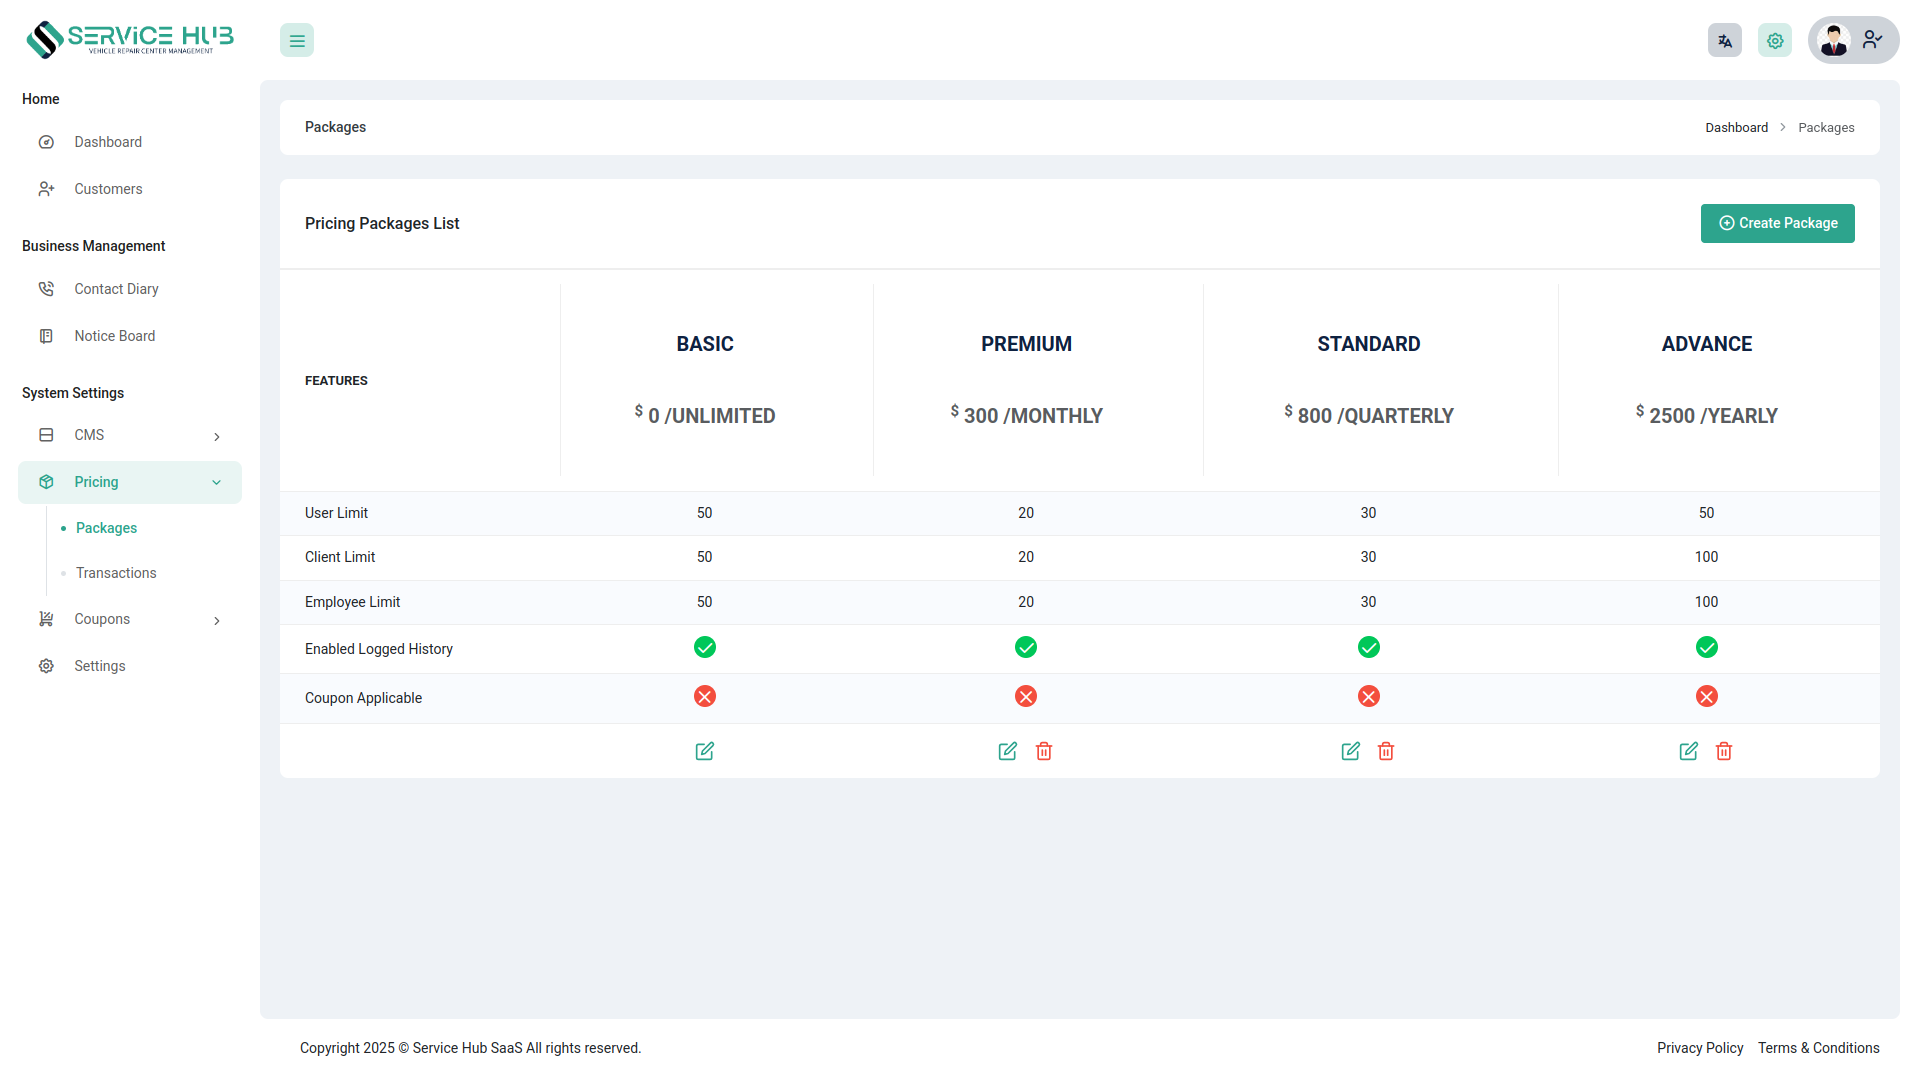Open the settings gear in the top bar

[1775, 40]
